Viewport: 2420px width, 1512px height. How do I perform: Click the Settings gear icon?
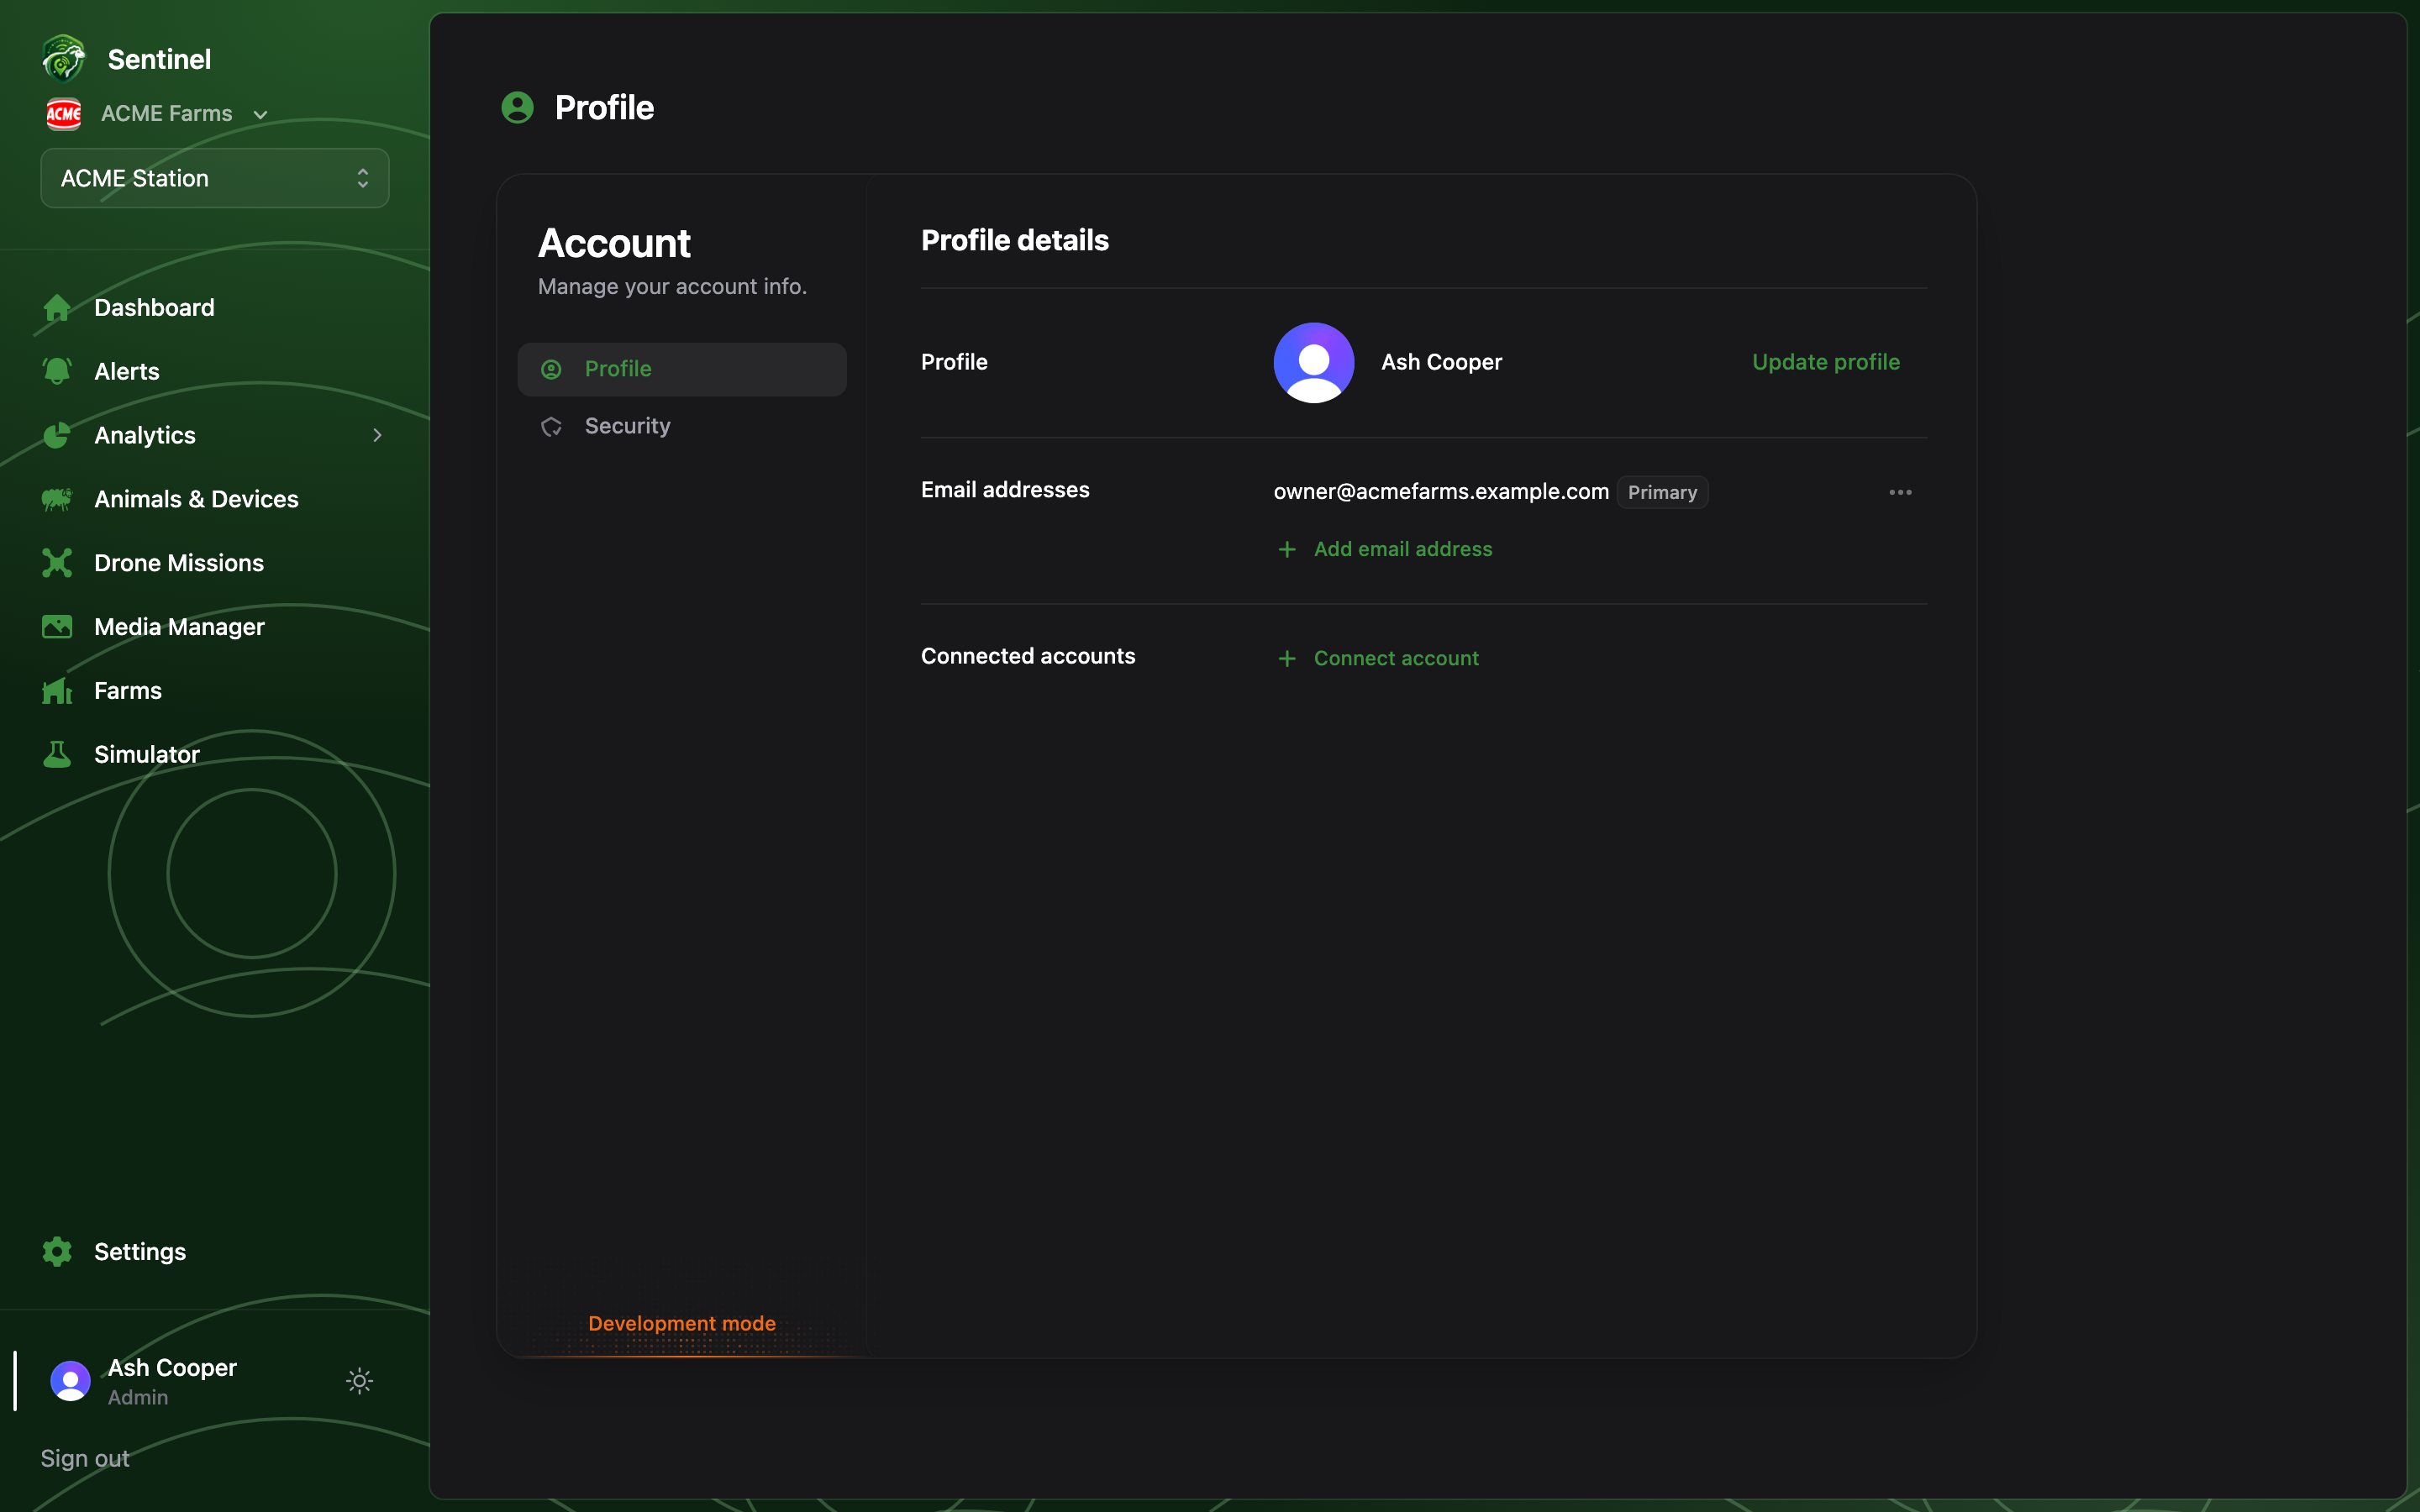[57, 1252]
